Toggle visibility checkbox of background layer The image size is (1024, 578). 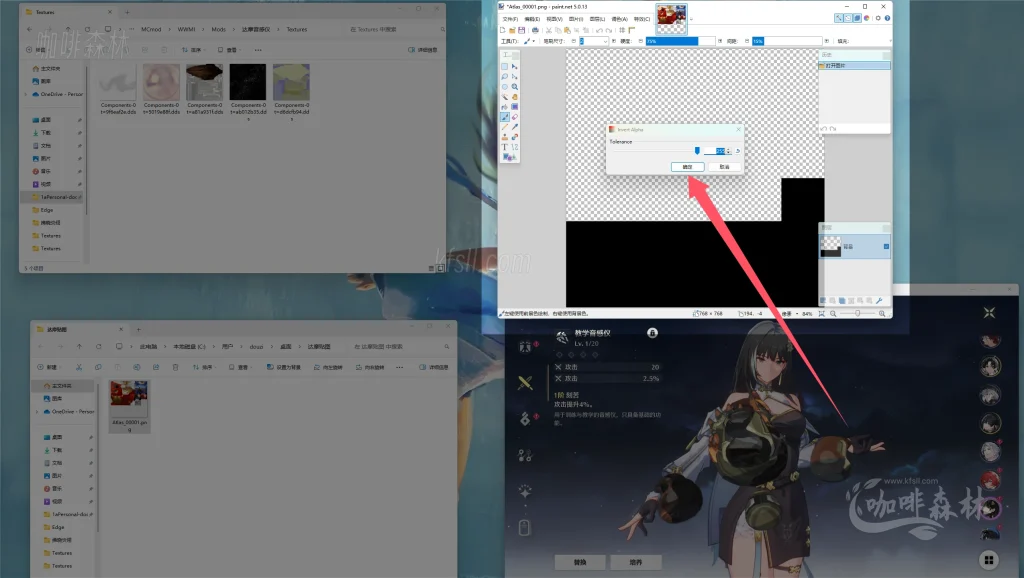(886, 246)
